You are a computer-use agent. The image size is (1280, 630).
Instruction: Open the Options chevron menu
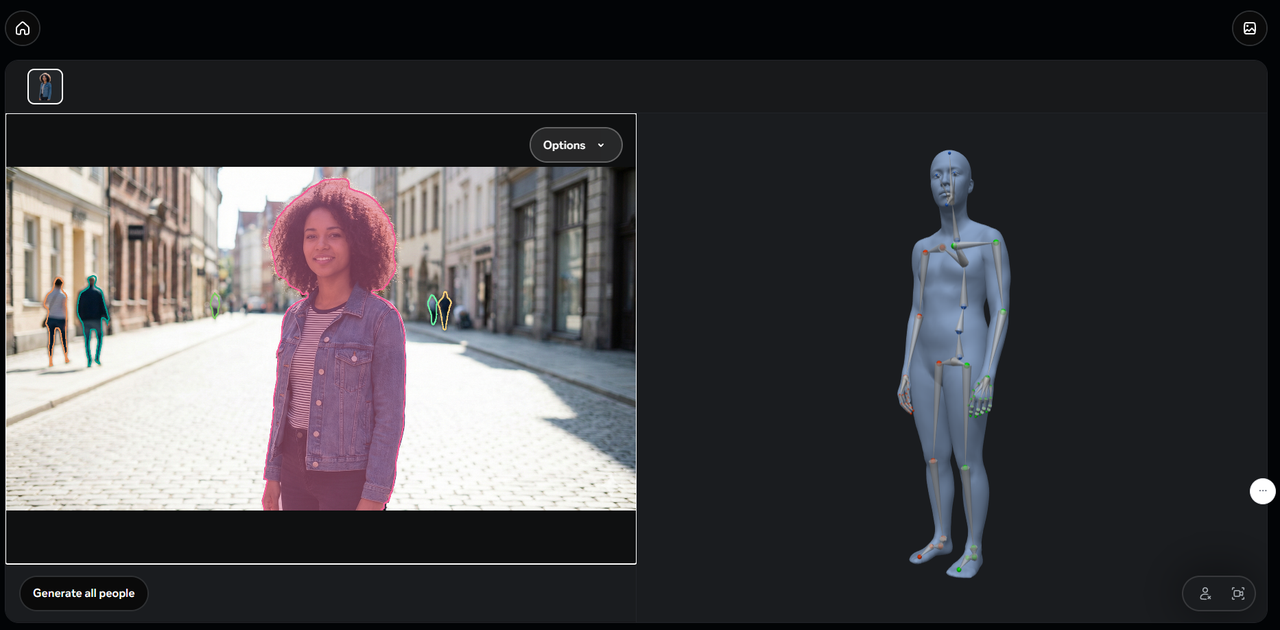tap(603, 144)
